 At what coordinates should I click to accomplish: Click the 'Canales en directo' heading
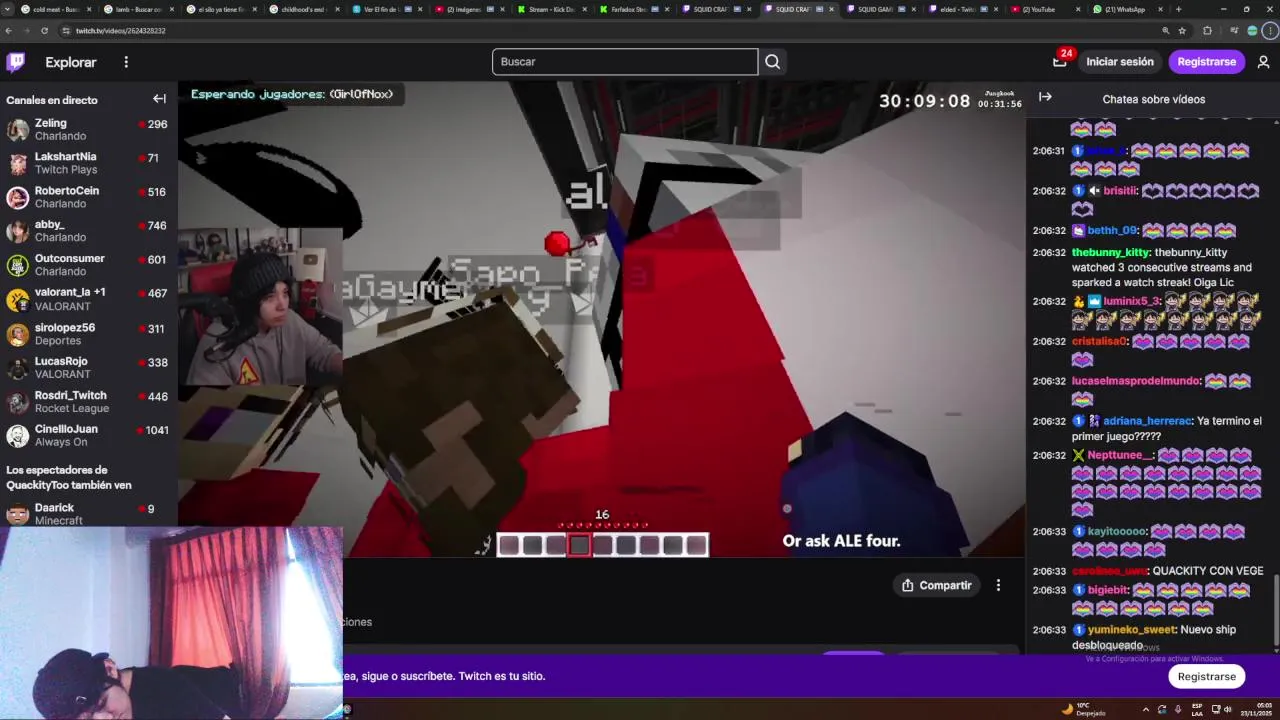click(52, 100)
